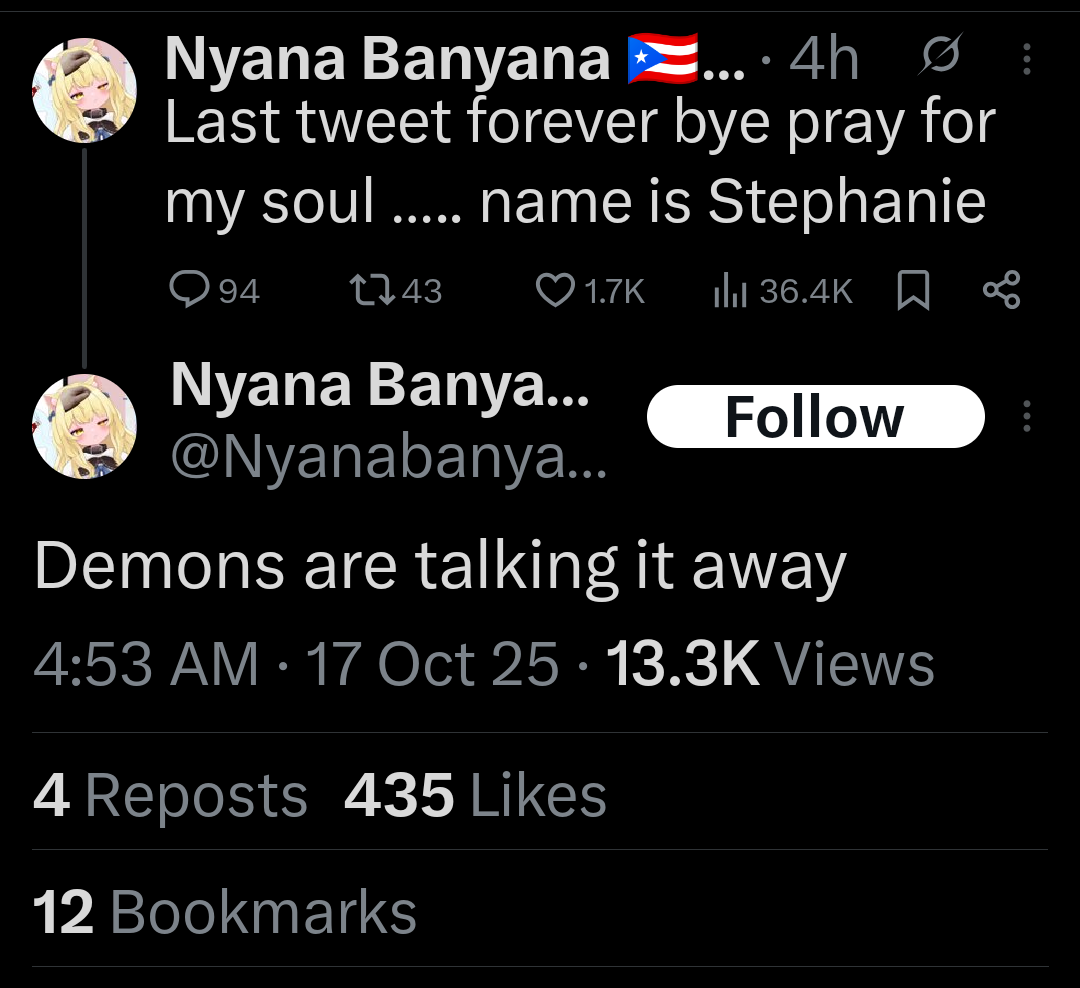Open three-dot menu on first tweet
Image resolution: width=1080 pixels, height=988 pixels.
pyautogui.click(x=1026, y=60)
